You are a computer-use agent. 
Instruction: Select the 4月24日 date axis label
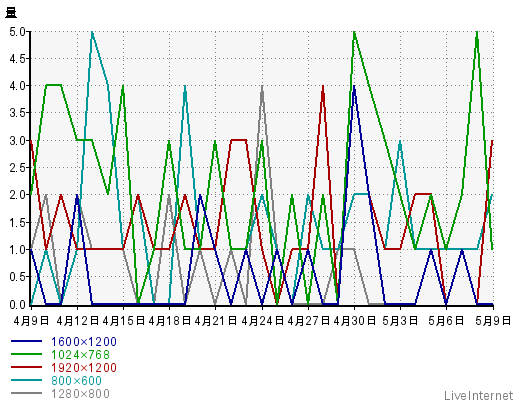(x=262, y=321)
